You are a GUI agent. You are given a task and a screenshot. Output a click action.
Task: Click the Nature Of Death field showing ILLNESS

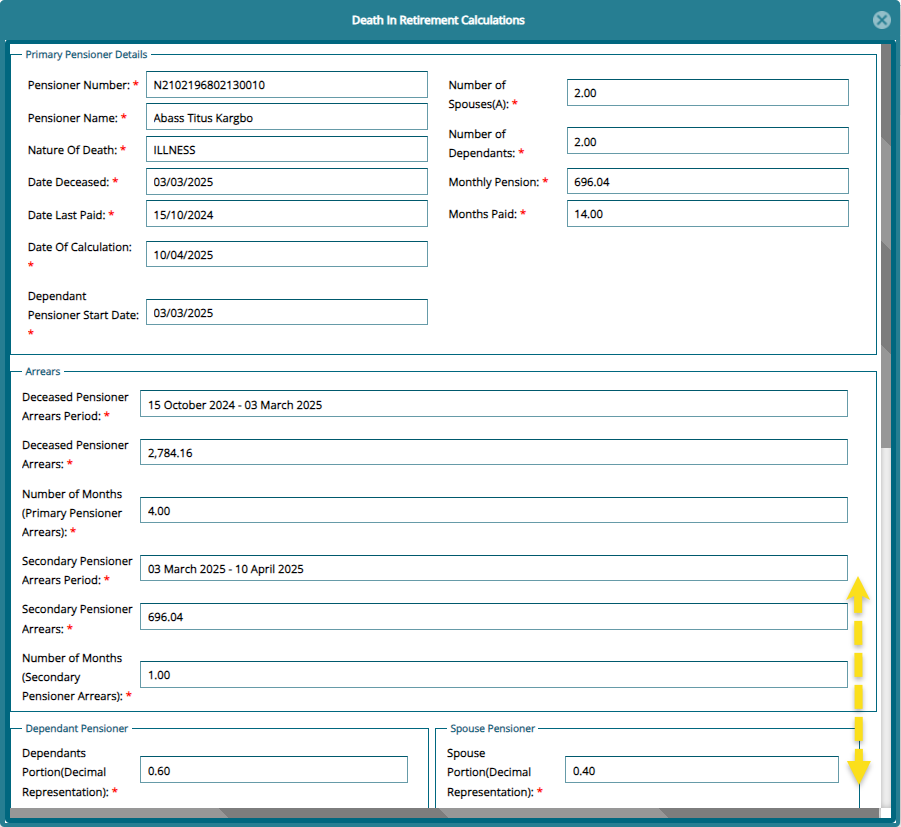(287, 149)
